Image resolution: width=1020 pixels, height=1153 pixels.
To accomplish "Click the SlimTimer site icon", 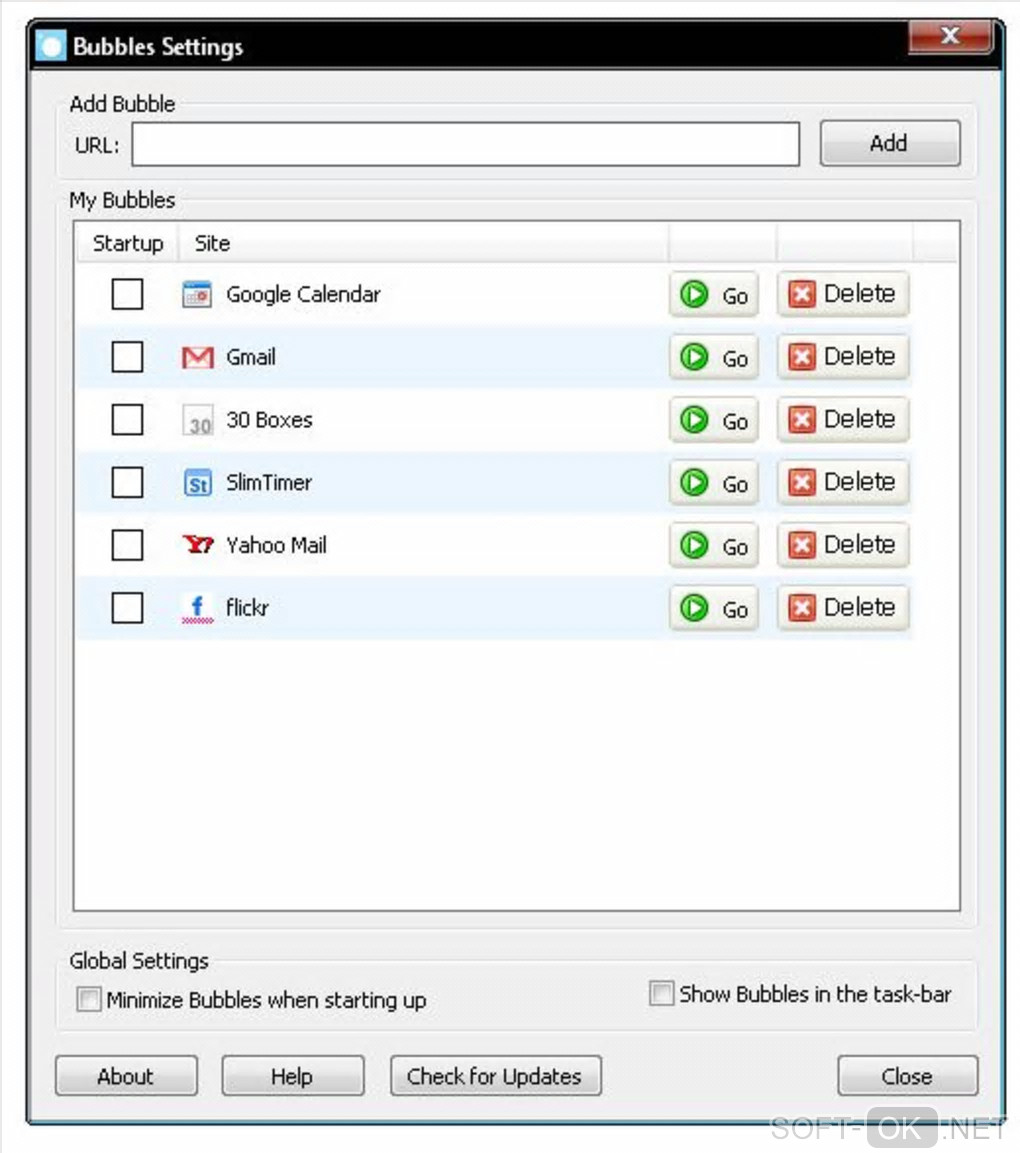I will pos(197,483).
